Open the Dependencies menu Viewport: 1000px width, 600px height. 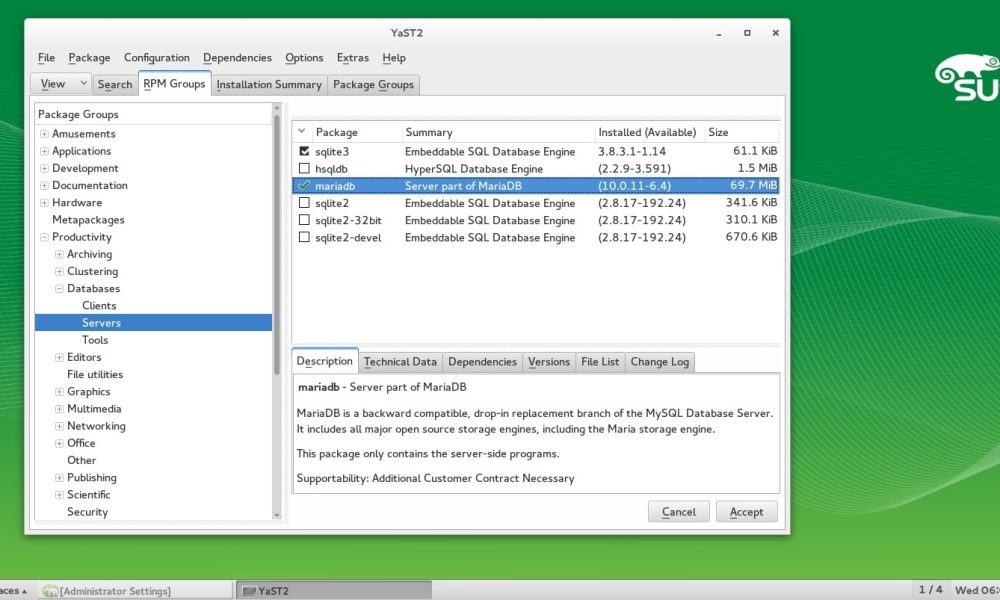click(x=237, y=58)
